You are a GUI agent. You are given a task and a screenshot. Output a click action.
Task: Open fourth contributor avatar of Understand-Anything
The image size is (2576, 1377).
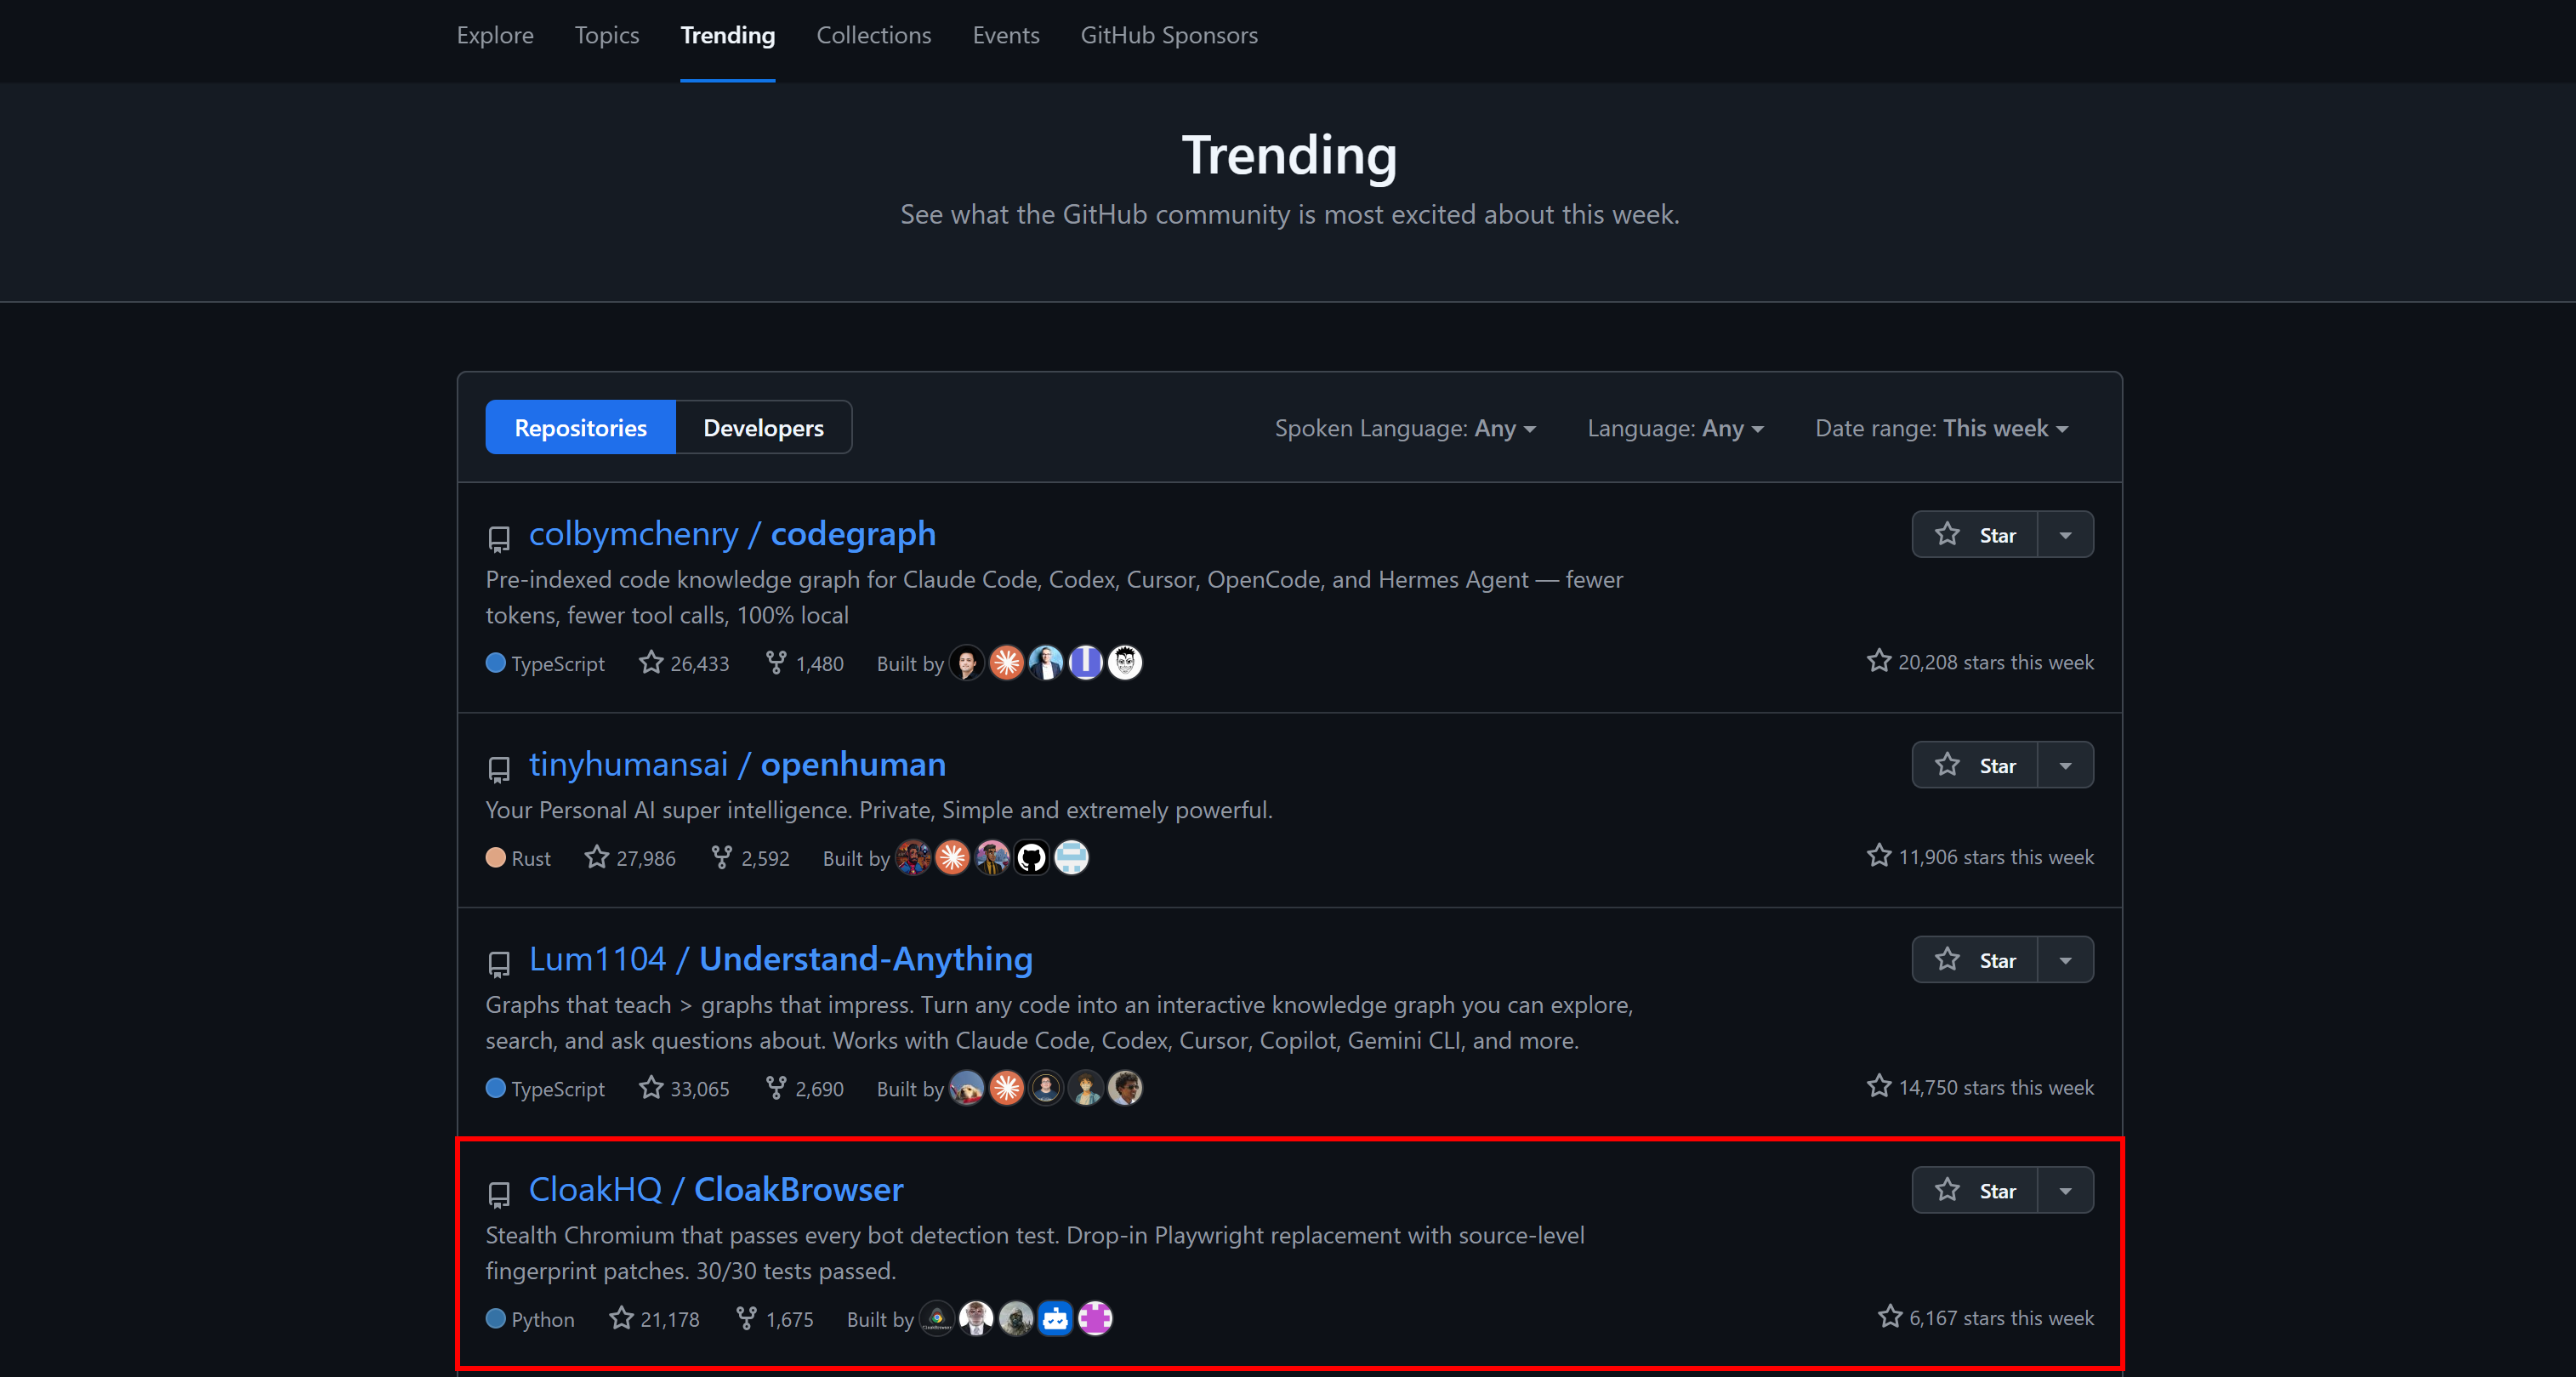tap(1086, 1087)
